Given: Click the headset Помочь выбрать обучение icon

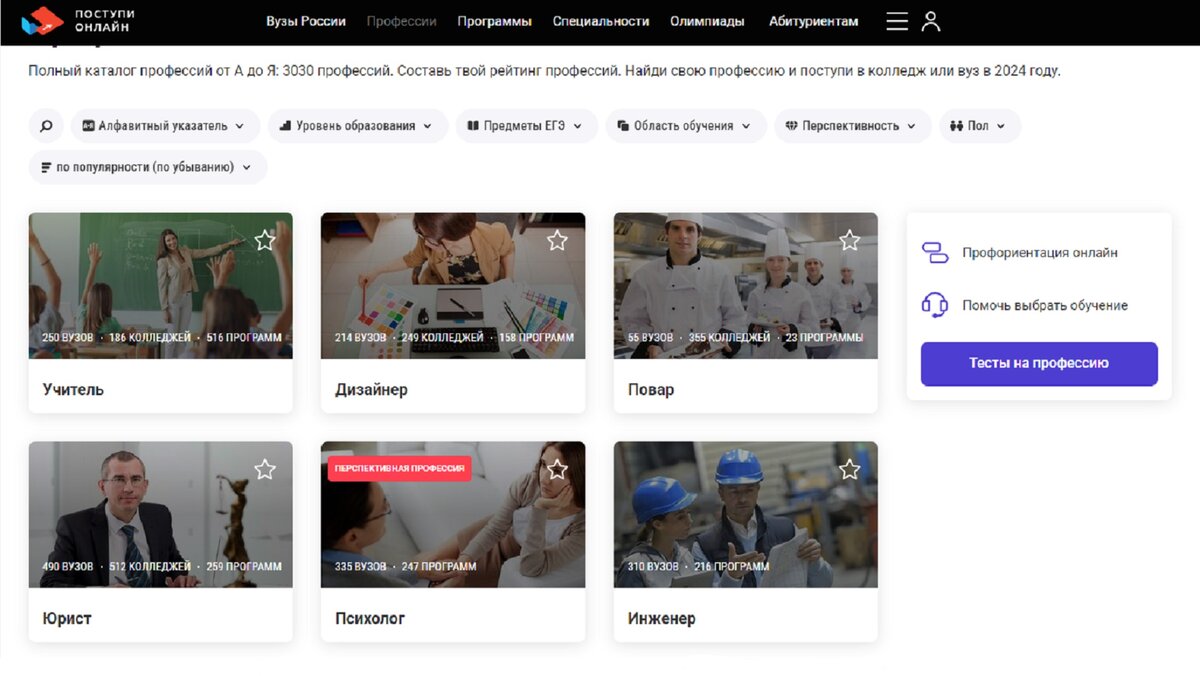Looking at the screenshot, I should (x=935, y=305).
